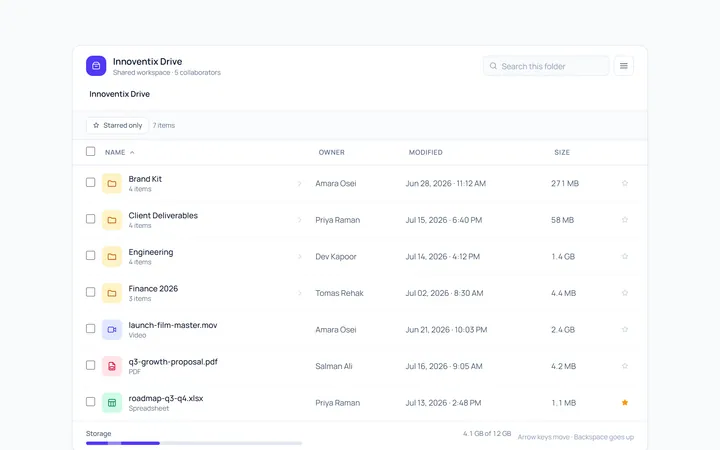Click the Finance 2026 folder icon

(112, 293)
